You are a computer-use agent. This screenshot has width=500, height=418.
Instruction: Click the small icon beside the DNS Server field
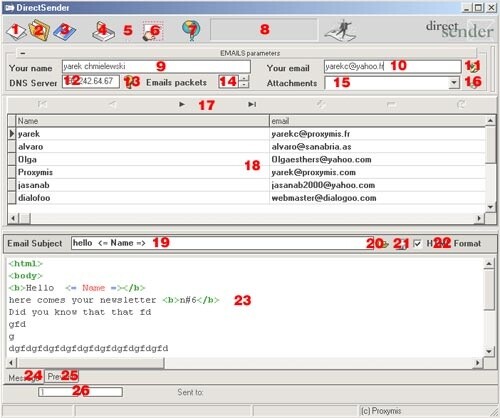click(x=130, y=82)
